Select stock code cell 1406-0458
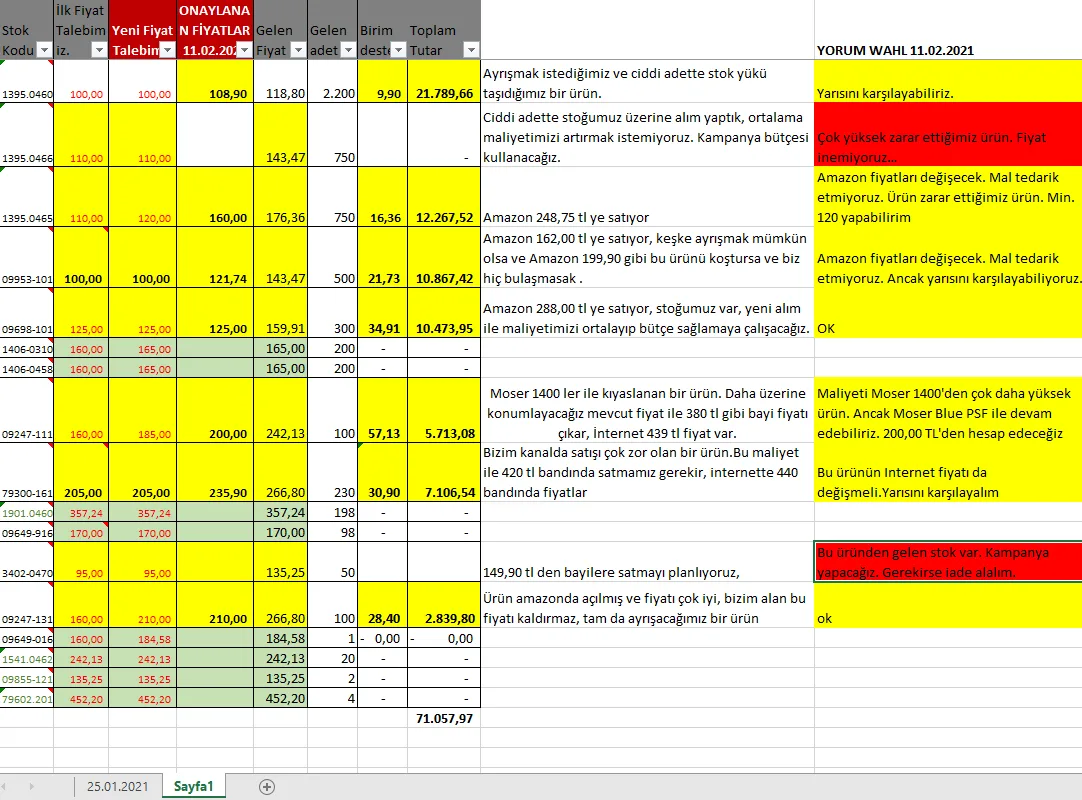1082x800 pixels. tap(27, 369)
